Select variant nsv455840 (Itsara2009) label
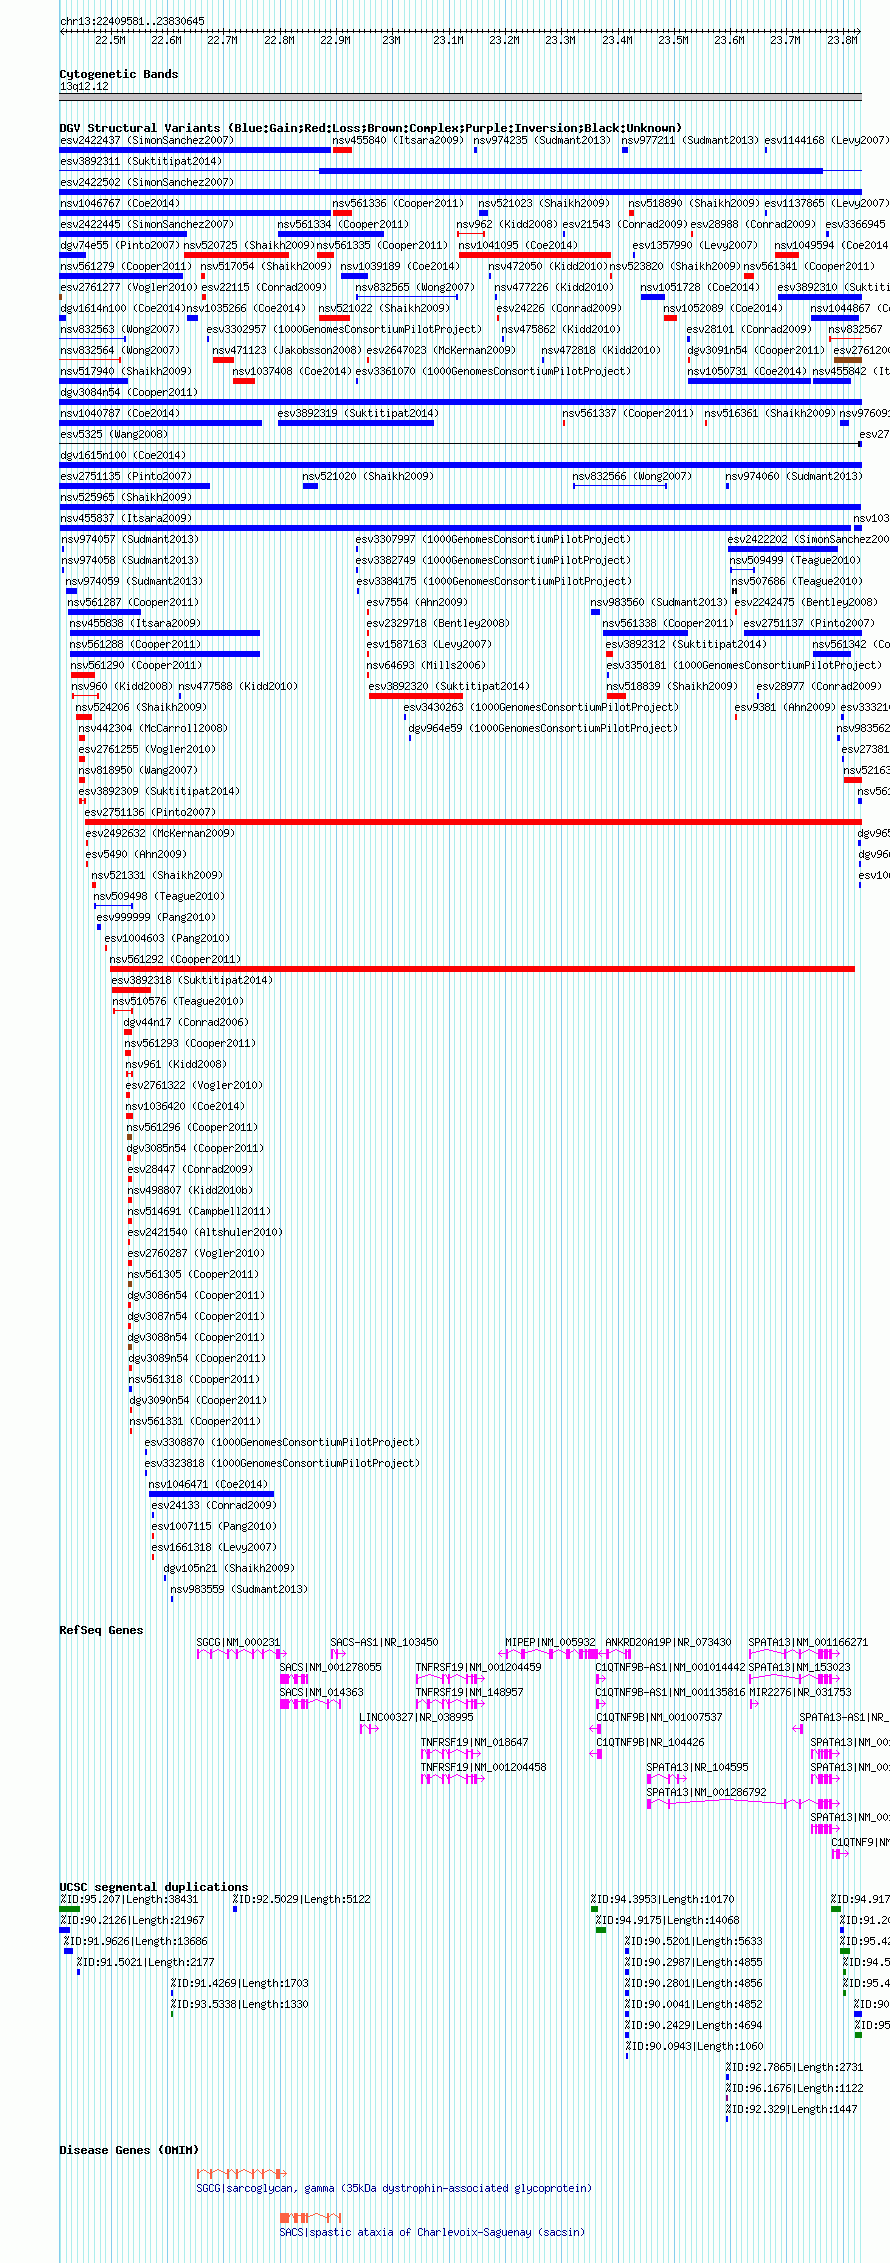The width and height of the screenshot is (890, 2263). 398,140
